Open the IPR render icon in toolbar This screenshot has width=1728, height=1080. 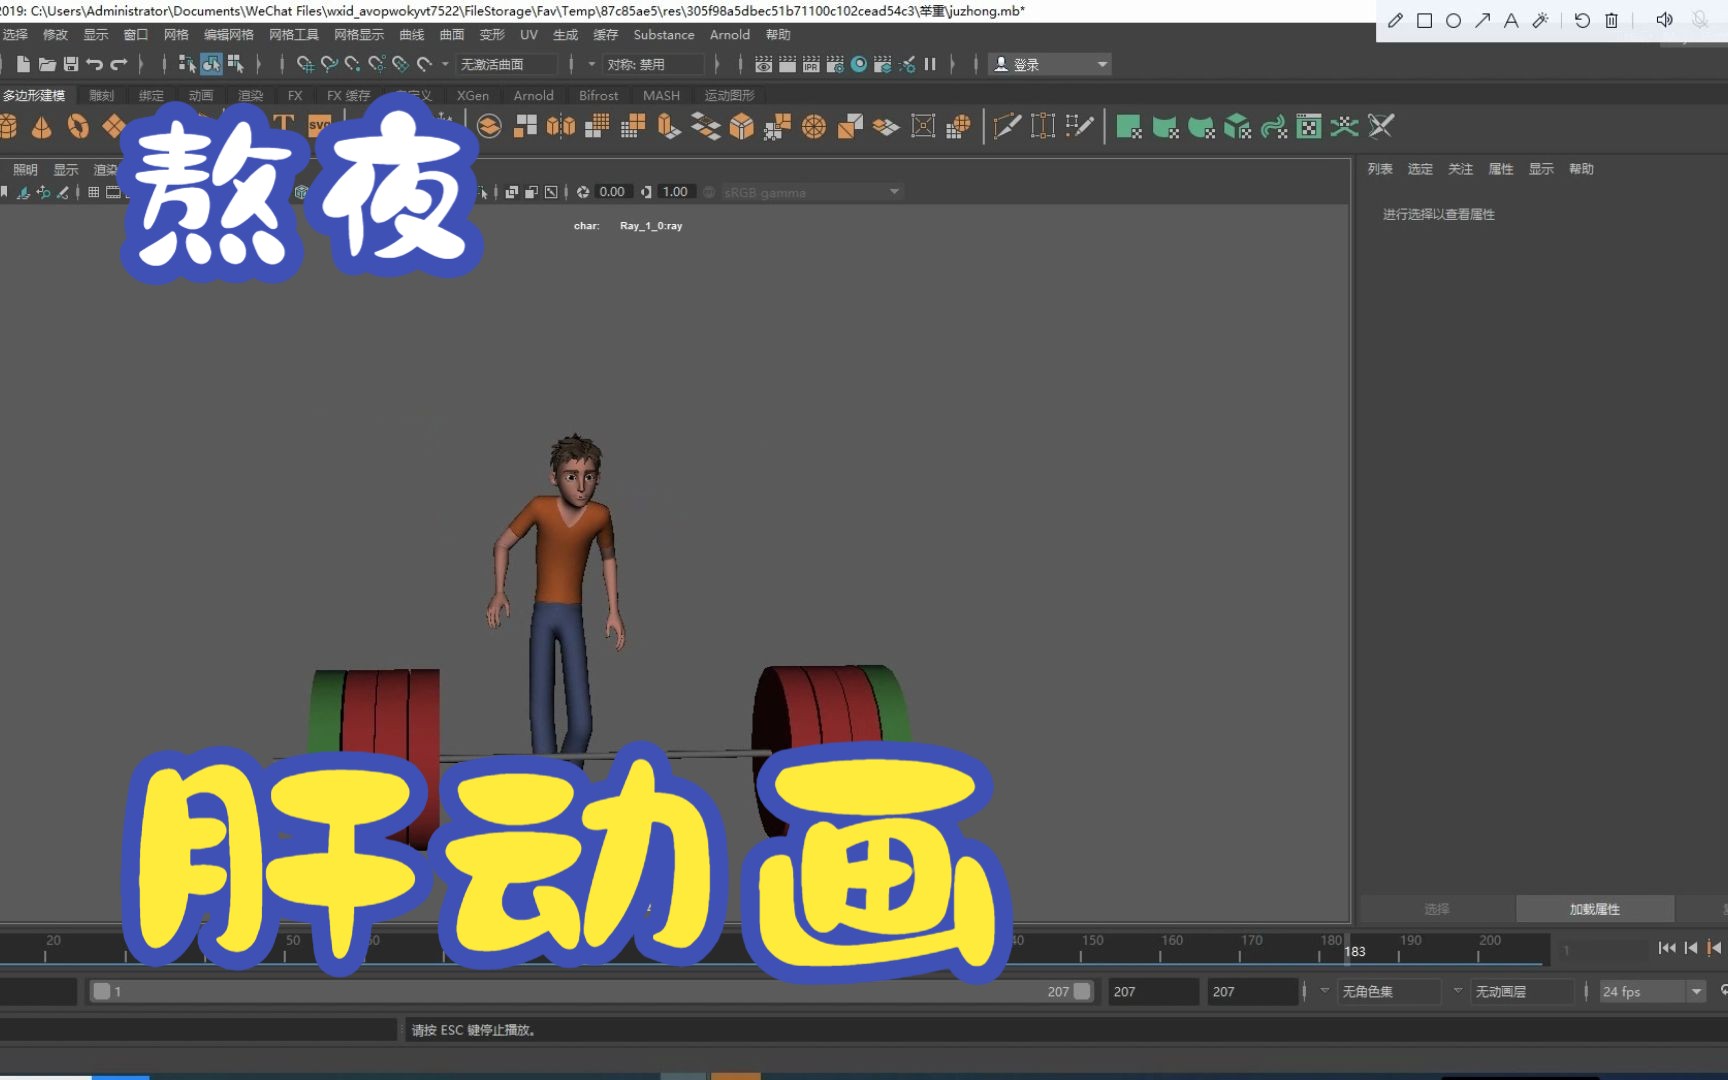(810, 64)
